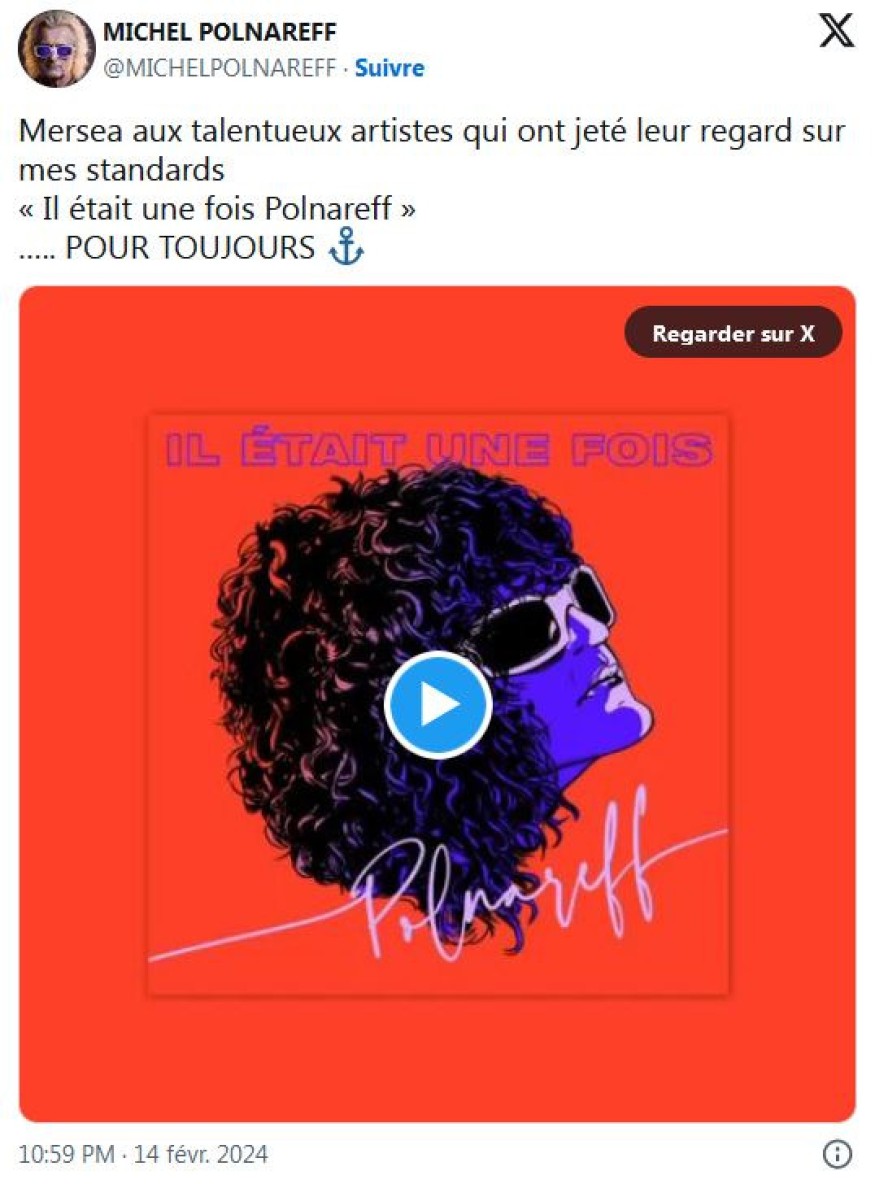This screenshot has height=1184, width=875.
Task: Select the album cover thumbnail
Action: (x=439, y=704)
